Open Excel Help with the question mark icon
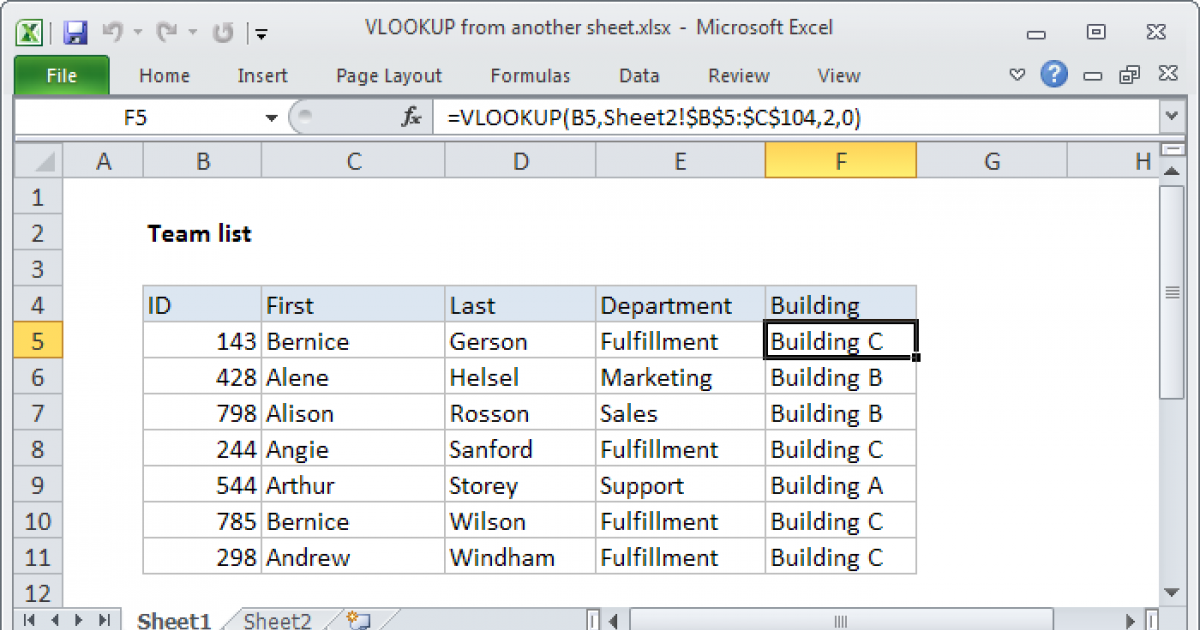Image resolution: width=1200 pixels, height=630 pixels. [x=1054, y=74]
